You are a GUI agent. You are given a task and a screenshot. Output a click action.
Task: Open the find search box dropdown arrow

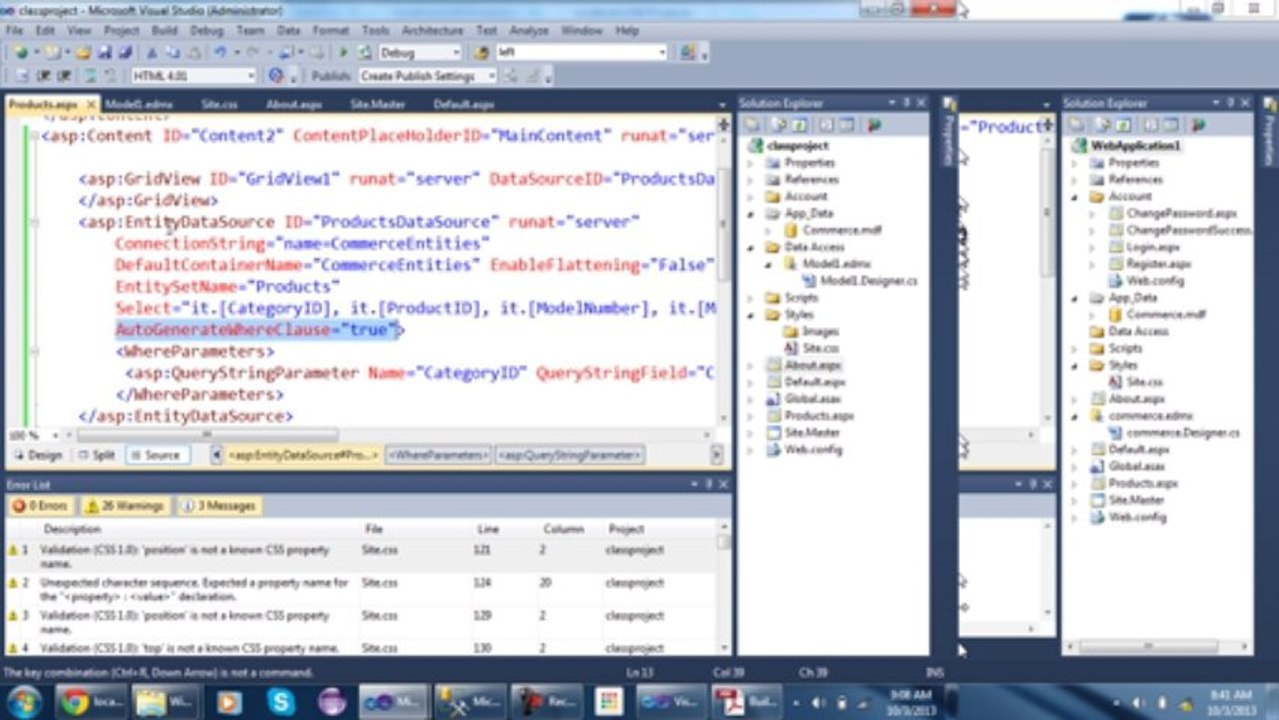tap(662, 53)
